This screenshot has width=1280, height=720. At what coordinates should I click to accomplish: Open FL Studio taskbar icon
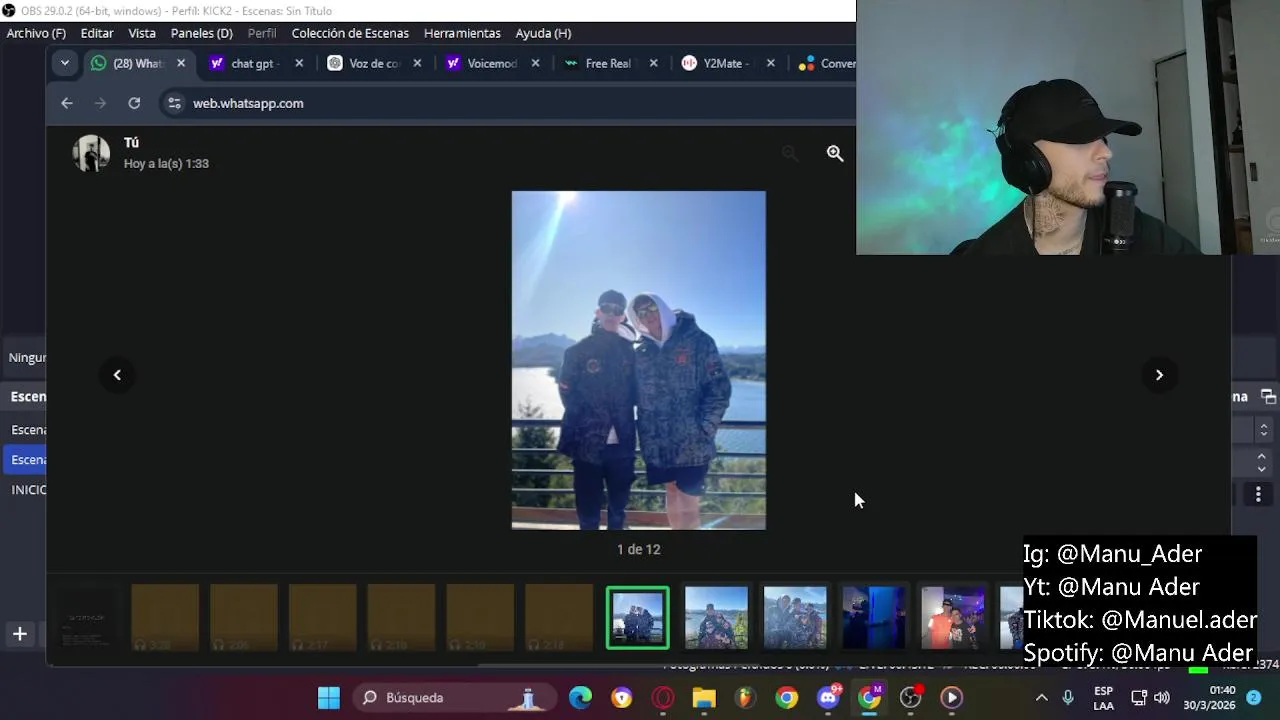745,698
